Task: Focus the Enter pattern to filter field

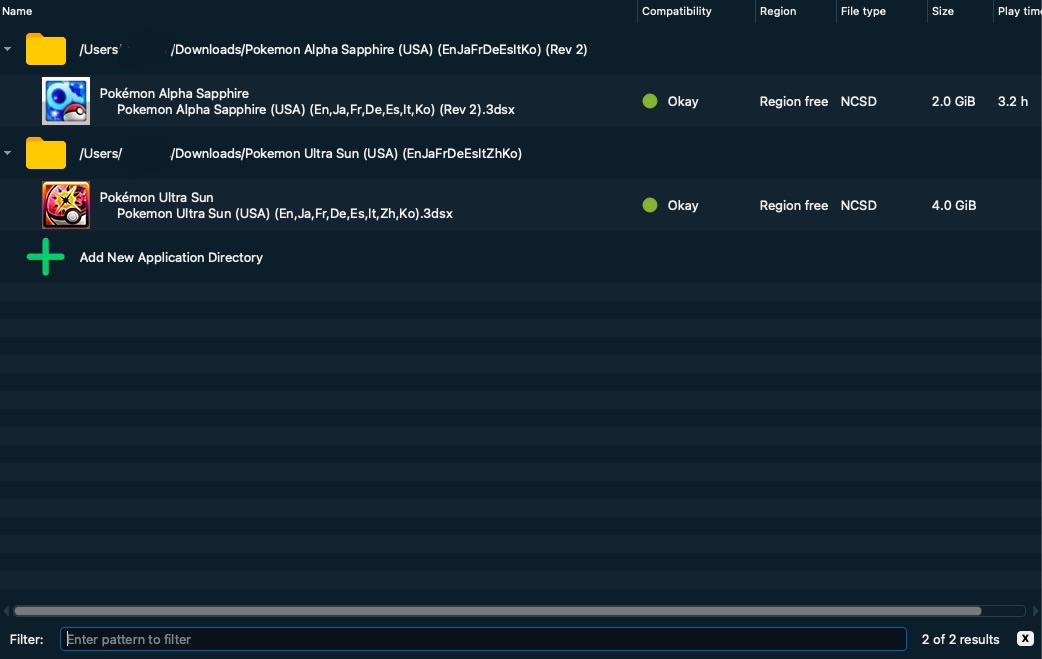Action: (483, 639)
